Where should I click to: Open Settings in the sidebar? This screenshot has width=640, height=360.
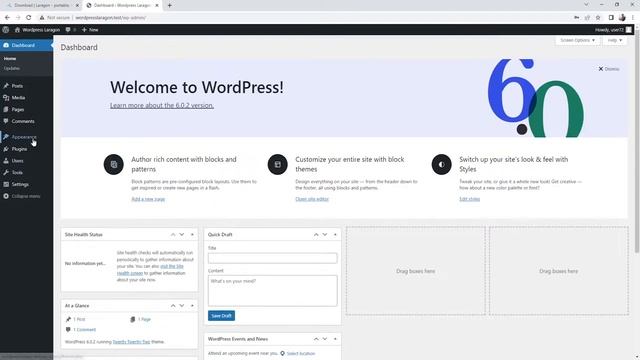tap(20, 184)
